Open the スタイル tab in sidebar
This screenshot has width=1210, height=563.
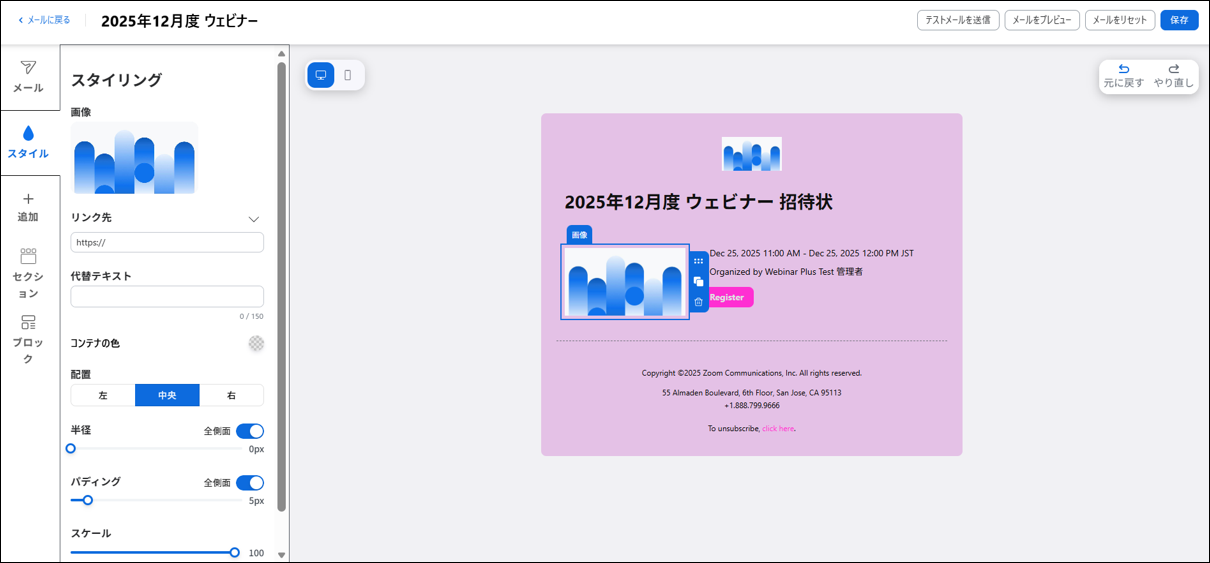[28, 142]
